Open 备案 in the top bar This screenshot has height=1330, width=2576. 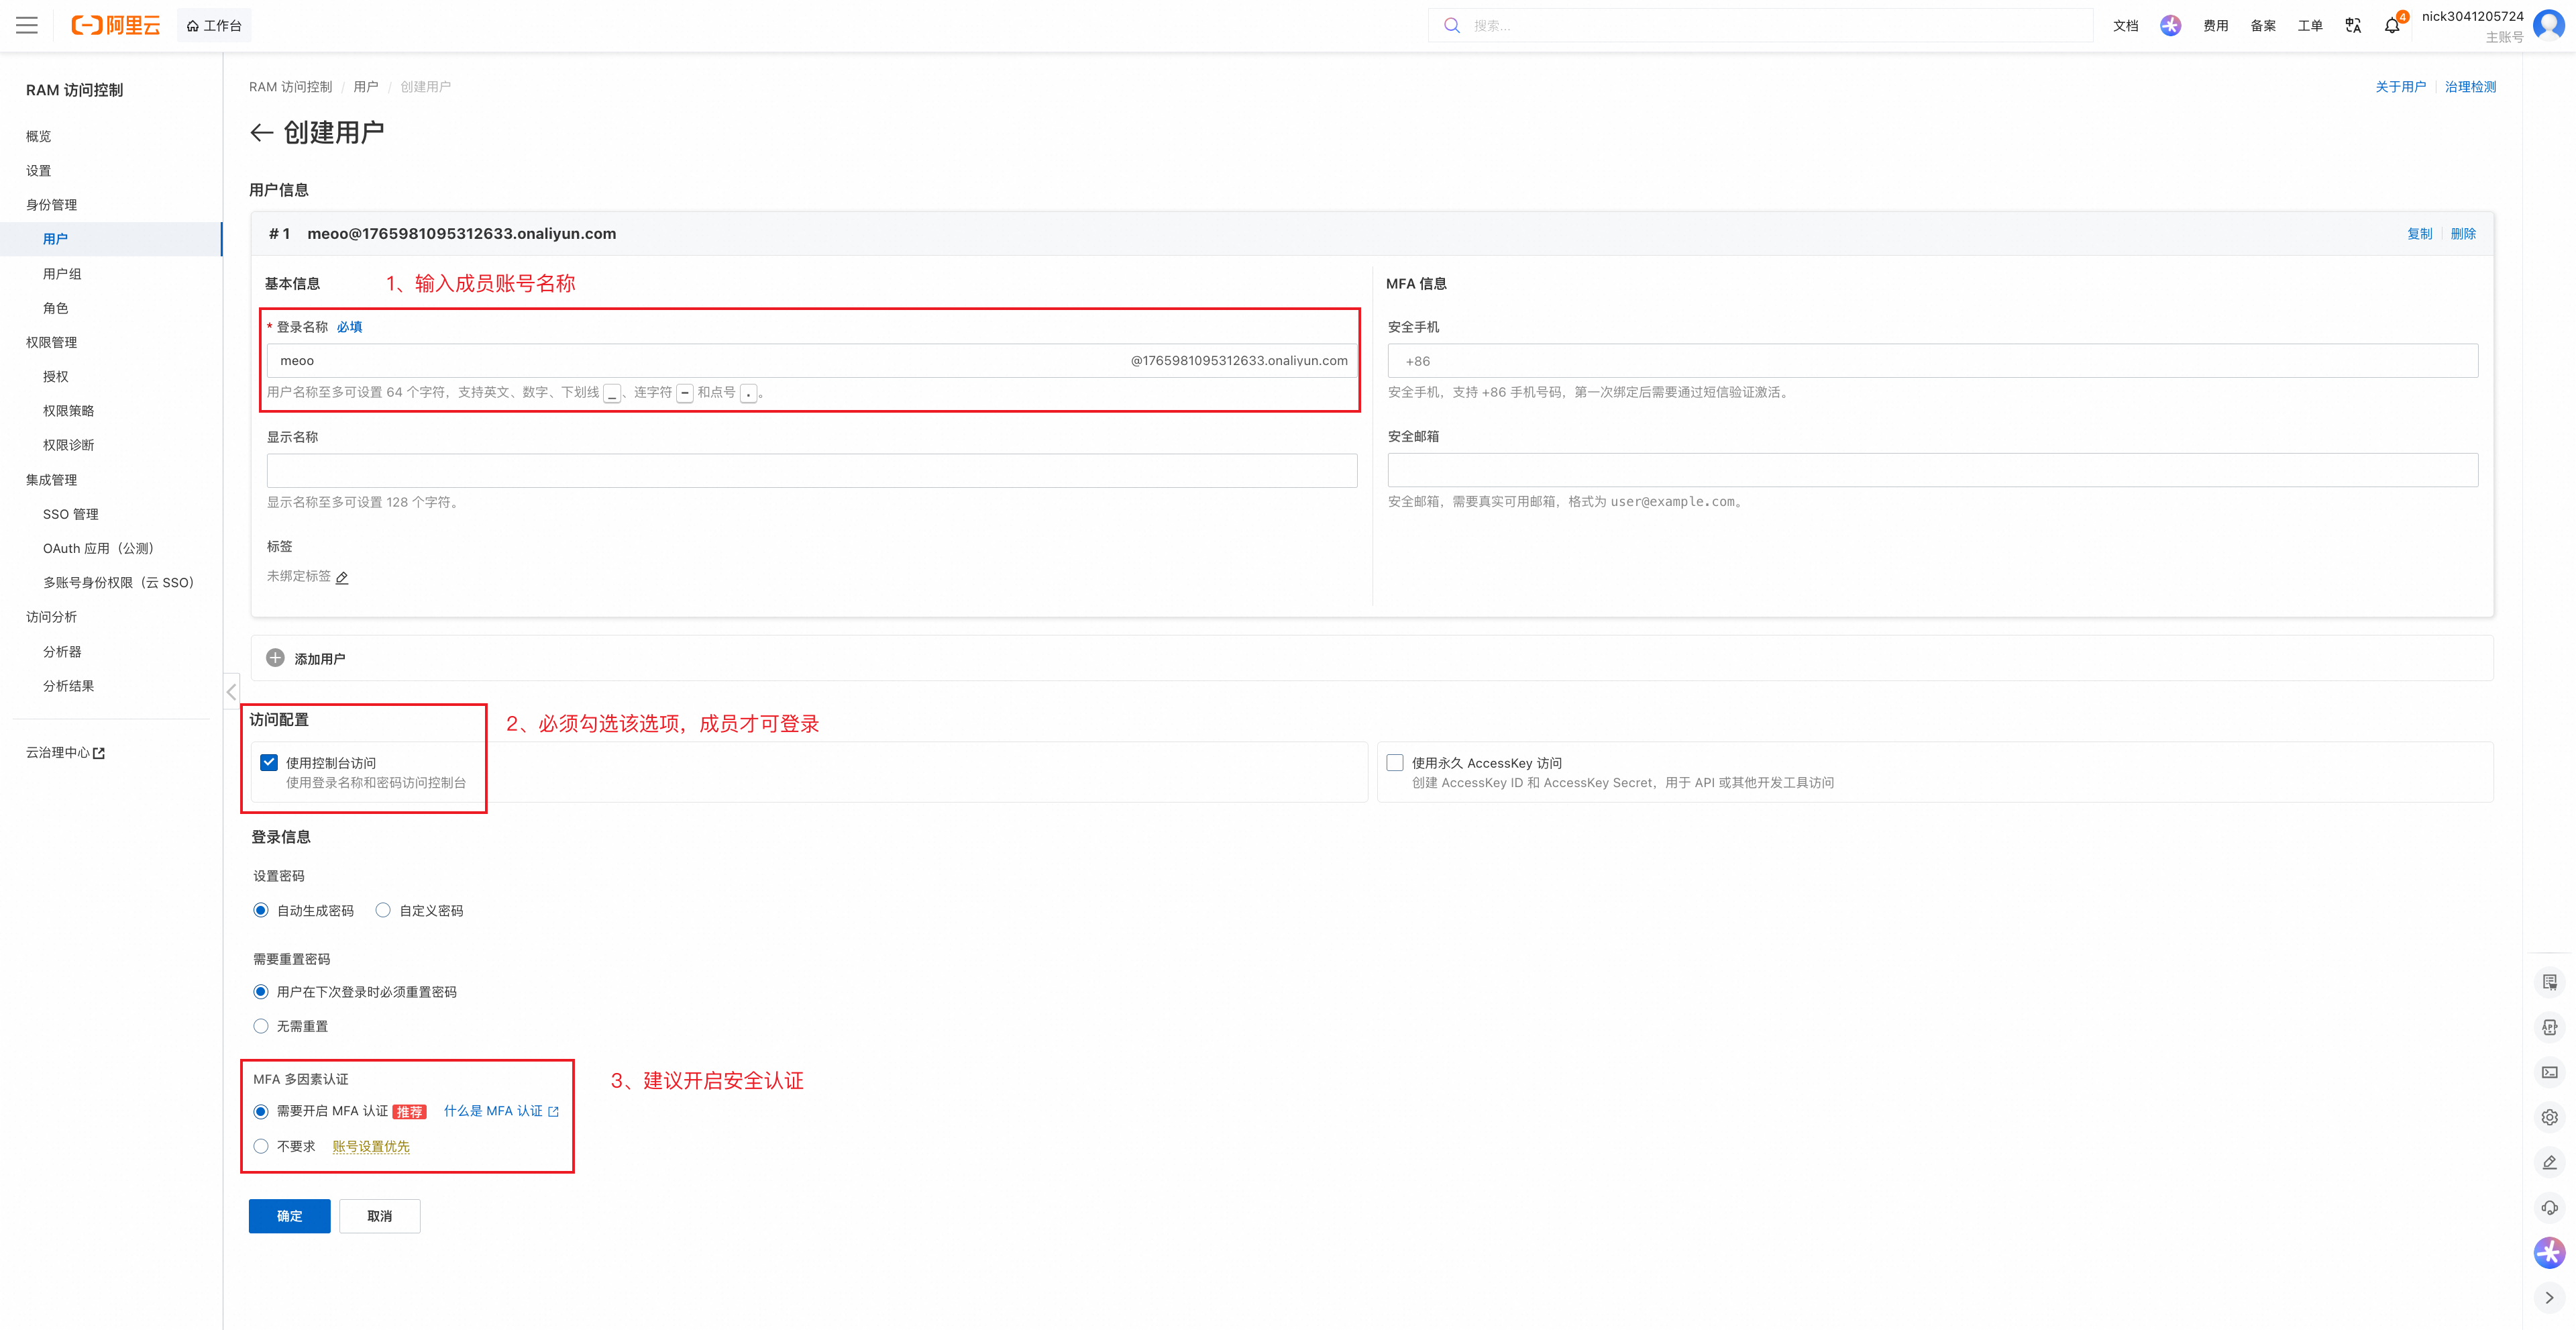(x=2263, y=25)
